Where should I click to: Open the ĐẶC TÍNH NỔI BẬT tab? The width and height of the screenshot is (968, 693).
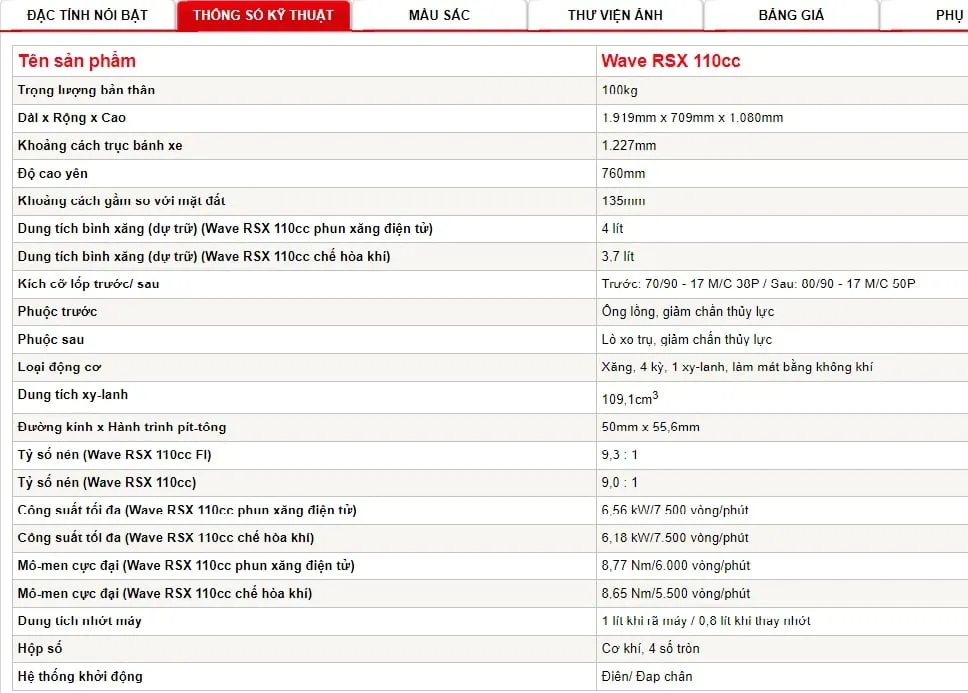pos(86,15)
